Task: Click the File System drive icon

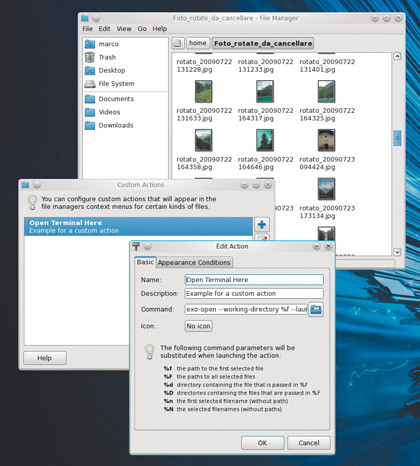Action: pyautogui.click(x=90, y=84)
